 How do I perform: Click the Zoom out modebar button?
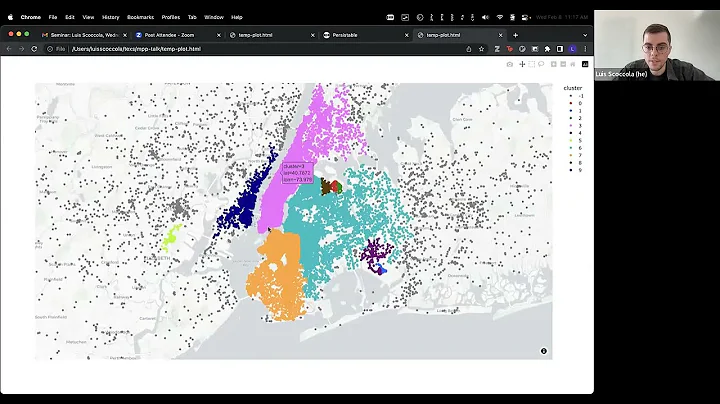coord(563,64)
